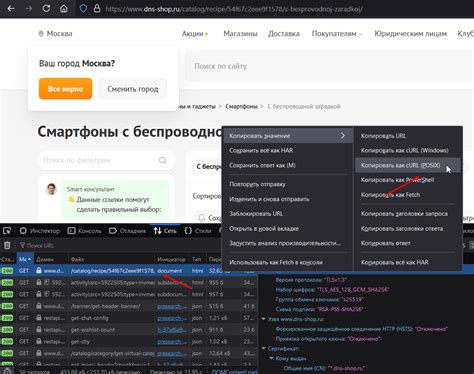Image resolution: width=474 pixels, height=374 pixels.
Task: Focus the Поиск по фильтрам field
Action: tap(106, 160)
